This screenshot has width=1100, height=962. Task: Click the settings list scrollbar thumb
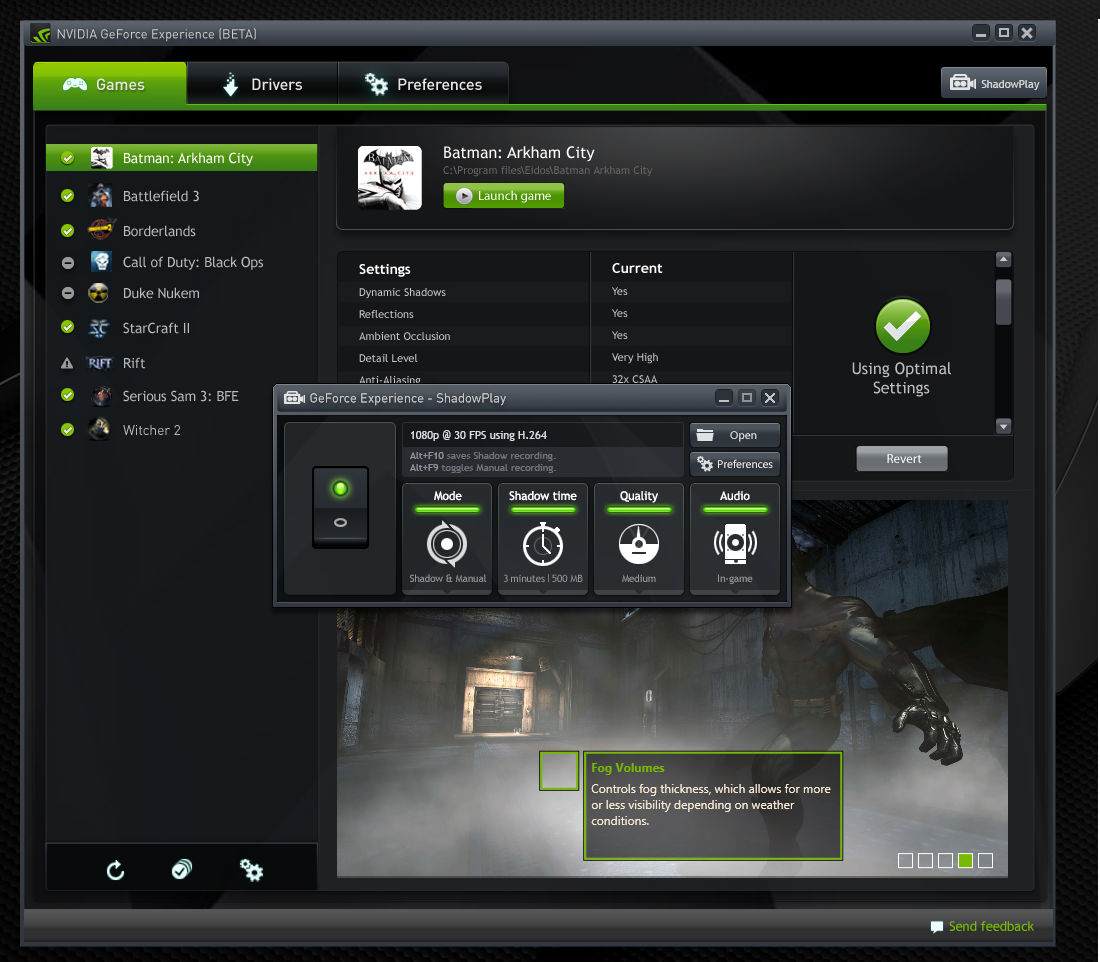(1004, 302)
